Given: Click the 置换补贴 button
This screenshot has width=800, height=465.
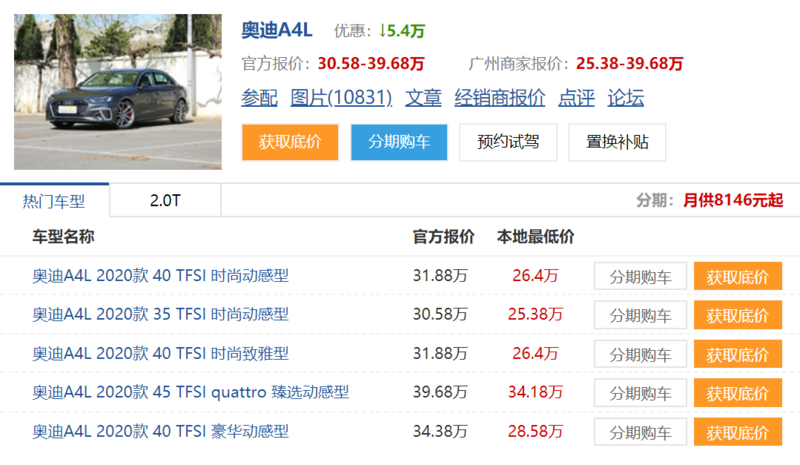Looking at the screenshot, I should pyautogui.click(x=617, y=142).
